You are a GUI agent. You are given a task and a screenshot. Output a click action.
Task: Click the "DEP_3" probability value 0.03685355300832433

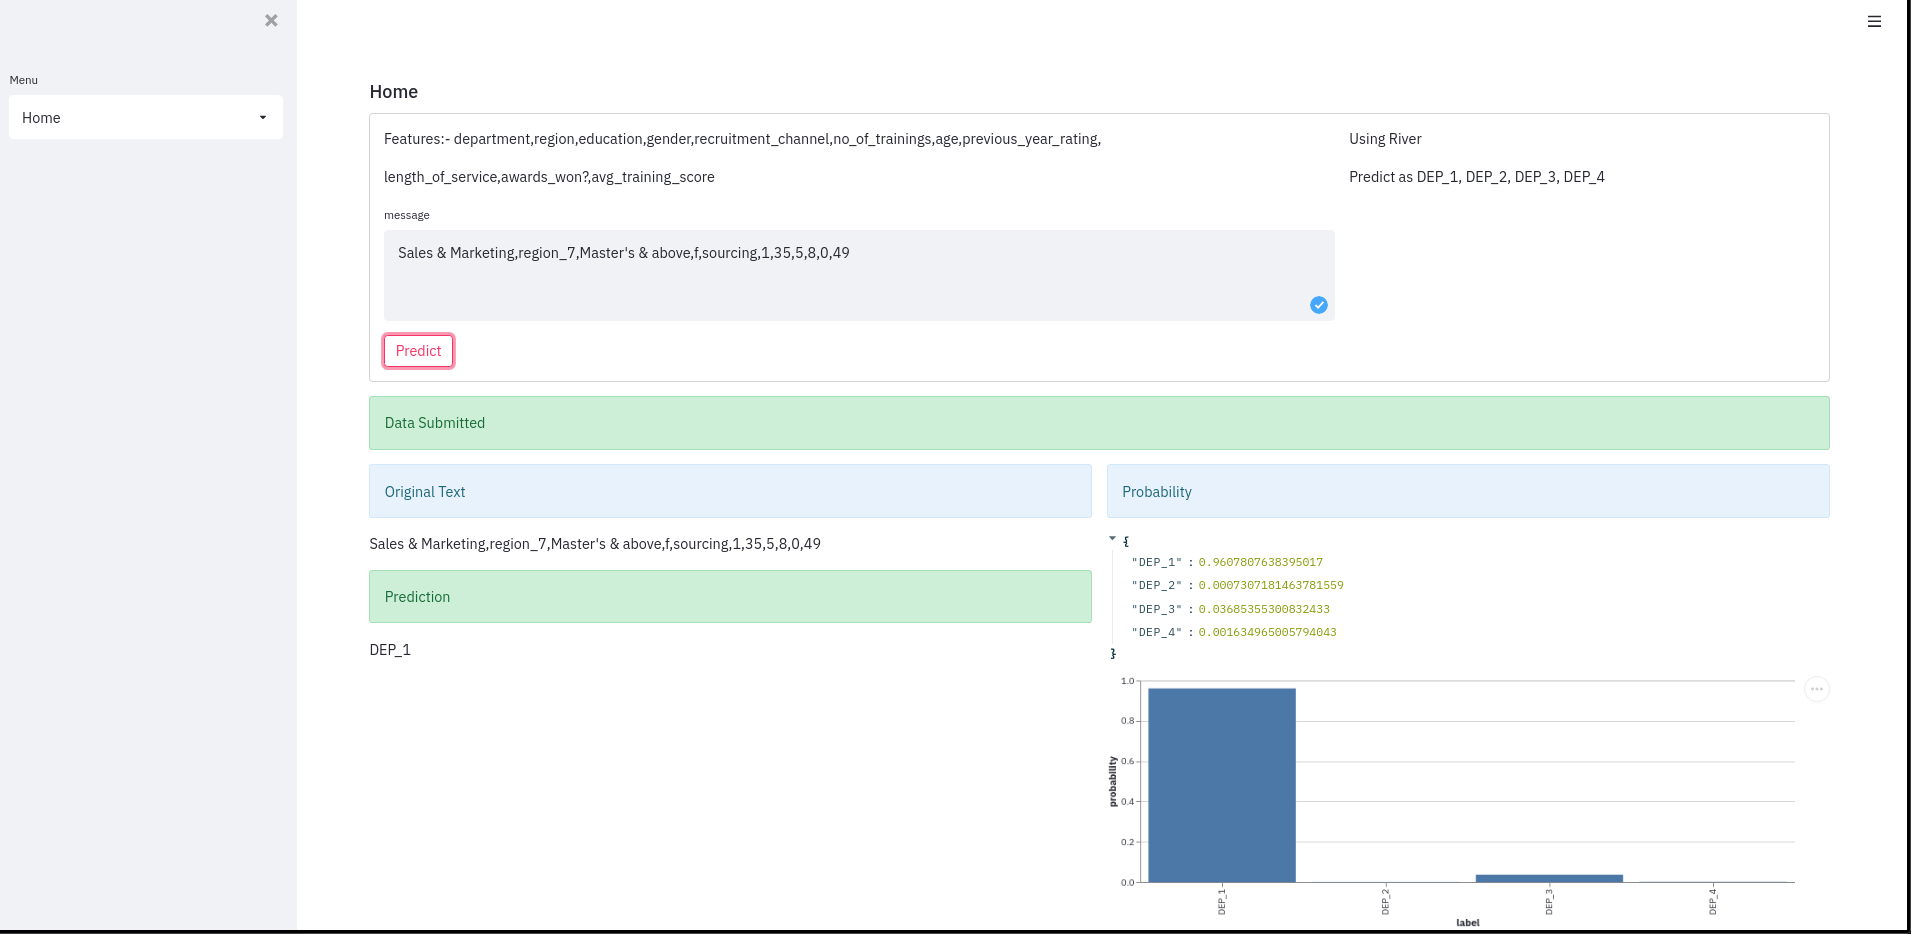[1264, 609]
